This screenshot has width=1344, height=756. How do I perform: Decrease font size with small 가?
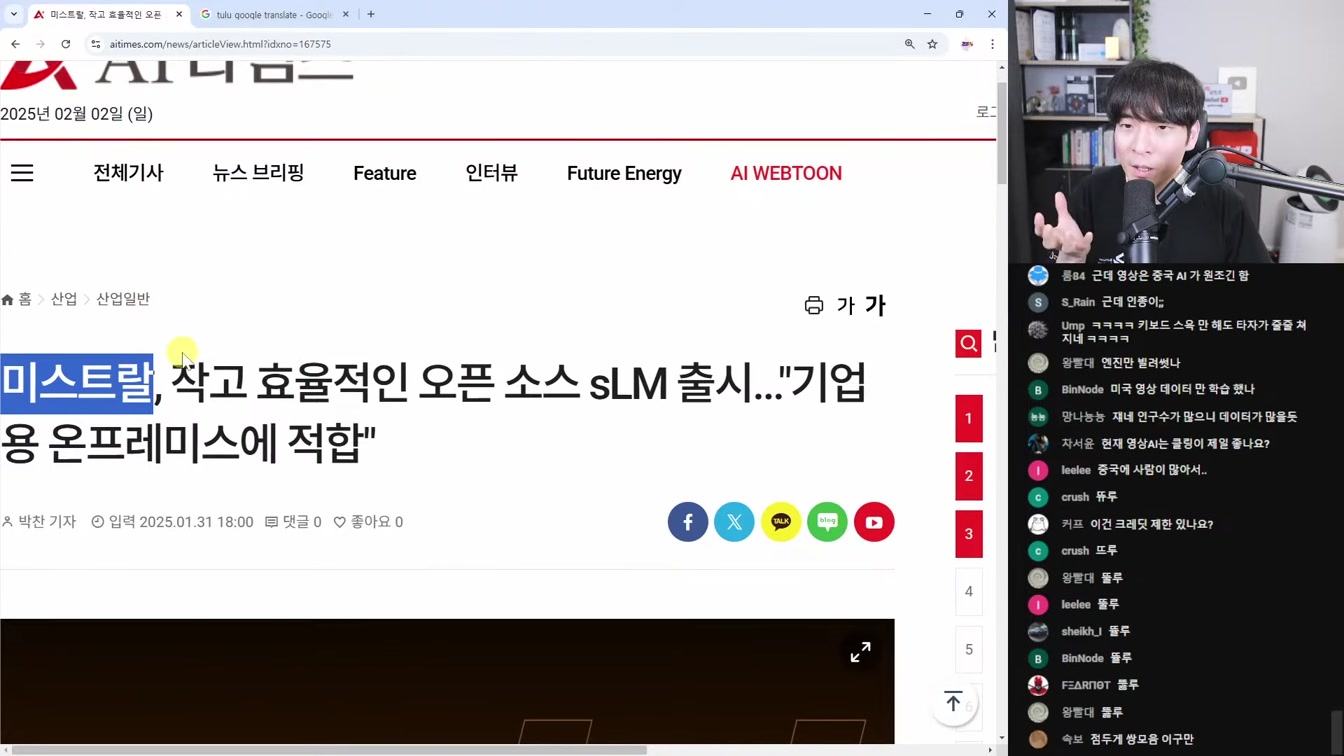(x=846, y=306)
